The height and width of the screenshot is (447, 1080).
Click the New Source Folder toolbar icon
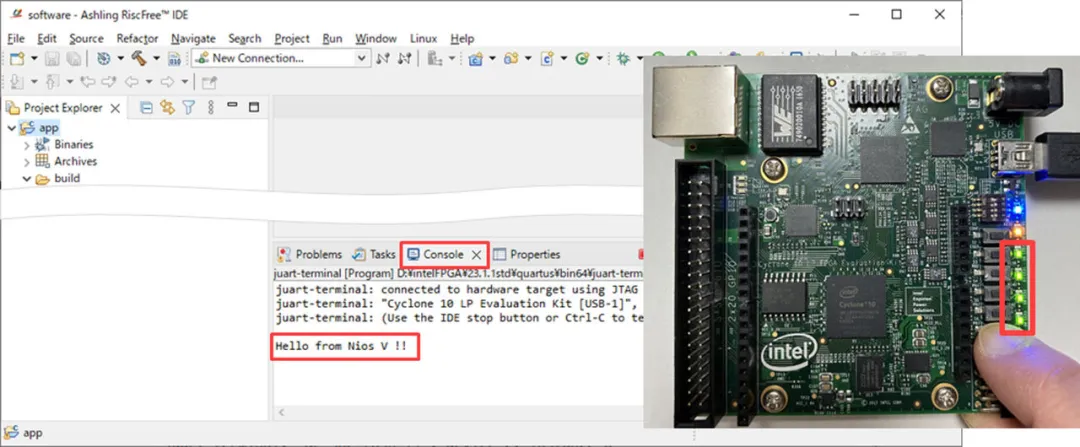(511, 59)
